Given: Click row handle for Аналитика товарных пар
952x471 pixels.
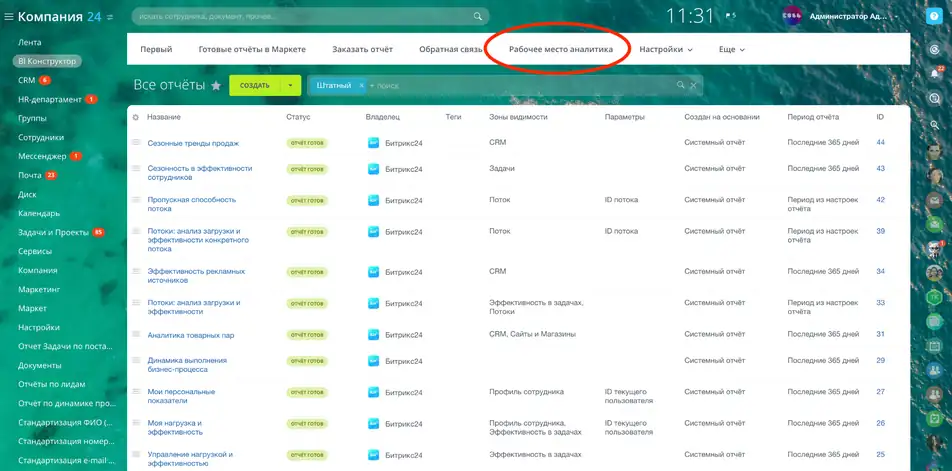Looking at the screenshot, I should [137, 334].
